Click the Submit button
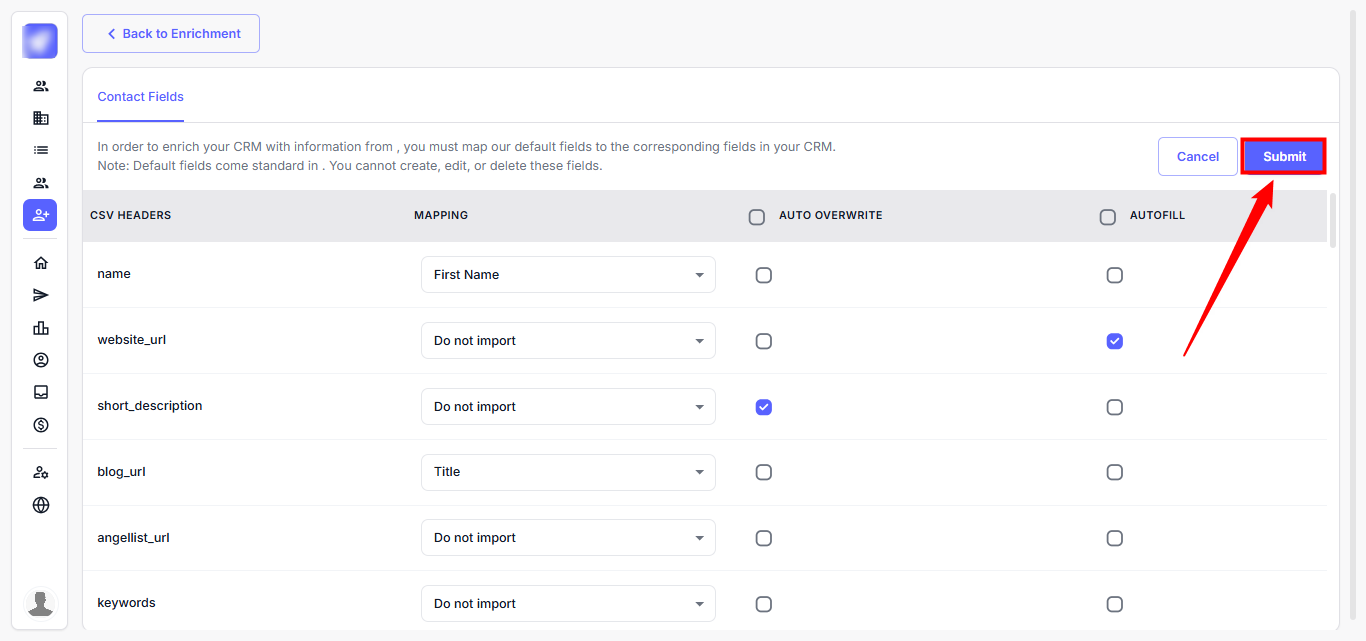Screen dimensions: 1366x641 coord(1284,157)
